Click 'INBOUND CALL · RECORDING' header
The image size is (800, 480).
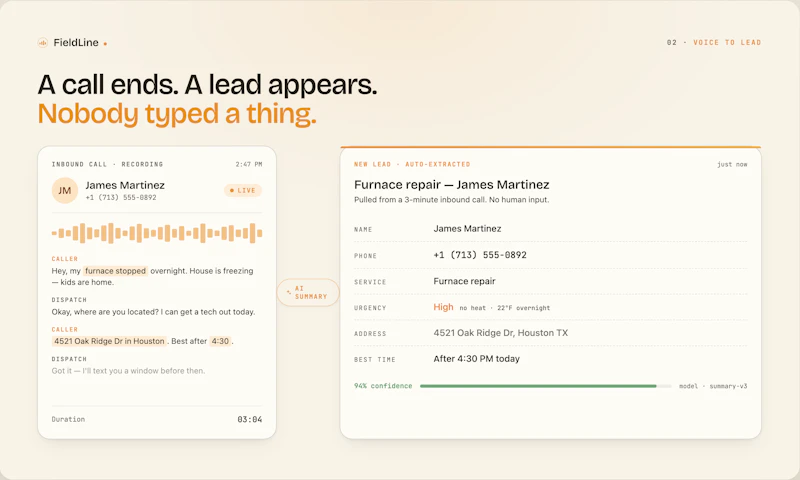click(107, 164)
